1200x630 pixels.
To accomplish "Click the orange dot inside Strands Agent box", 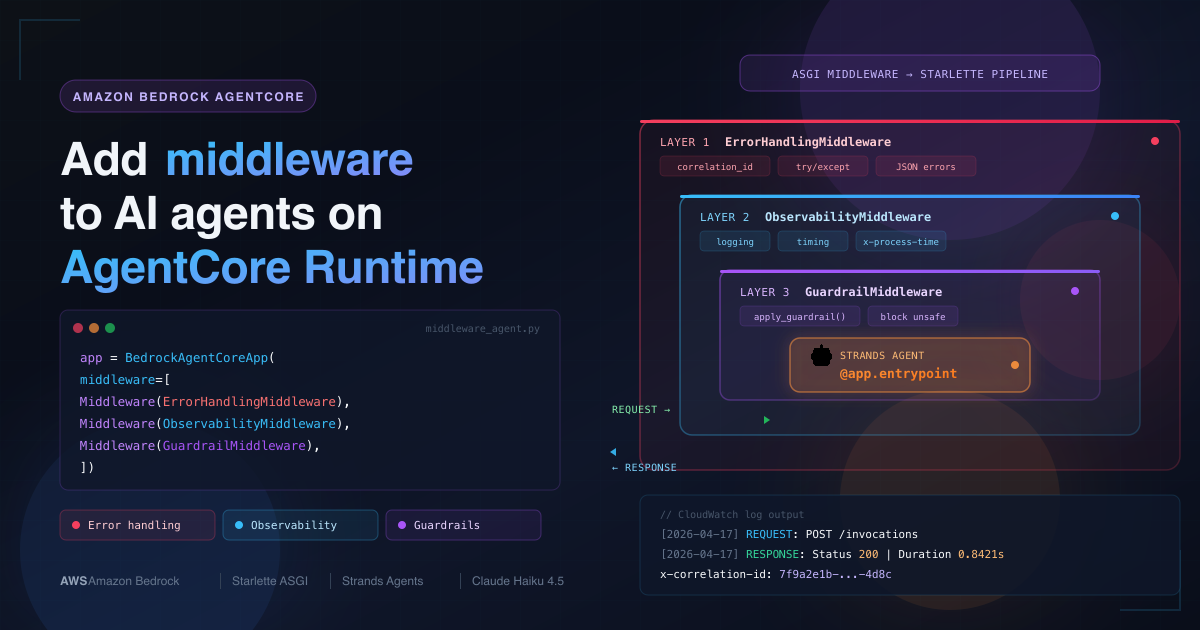I will pos(1015,365).
